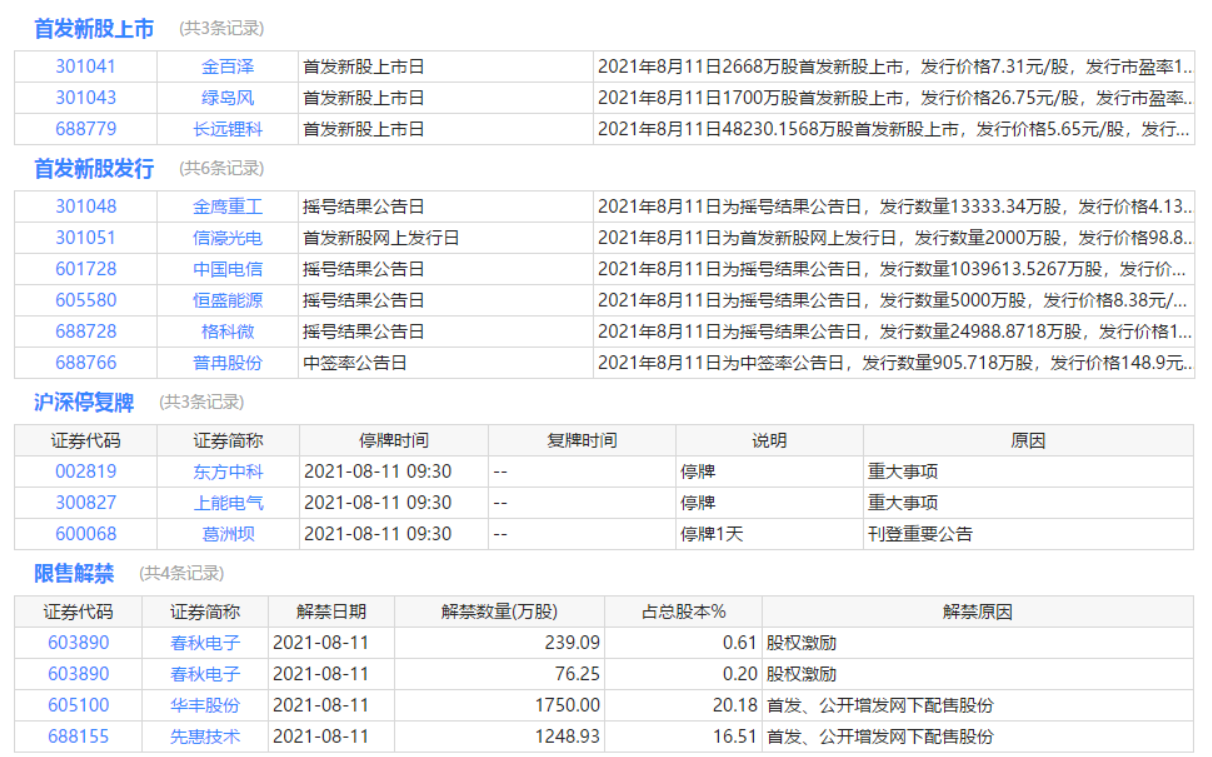The height and width of the screenshot is (757, 1212).
Task: Click the 上能电气 stock name
Action: tap(227, 503)
